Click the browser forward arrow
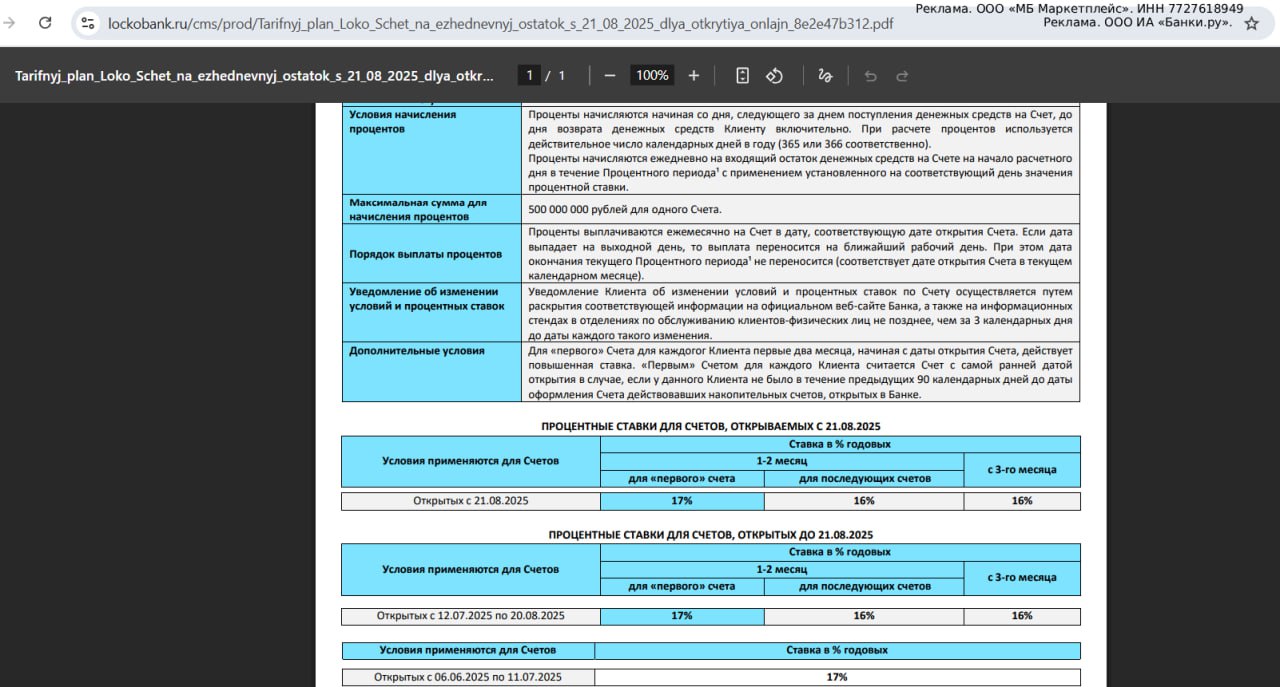 [x=10, y=23]
